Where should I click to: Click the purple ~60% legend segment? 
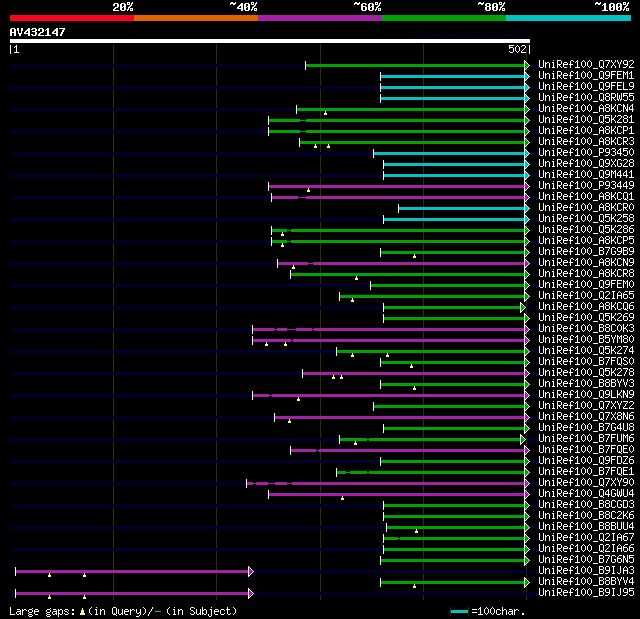pyautogui.click(x=320, y=18)
